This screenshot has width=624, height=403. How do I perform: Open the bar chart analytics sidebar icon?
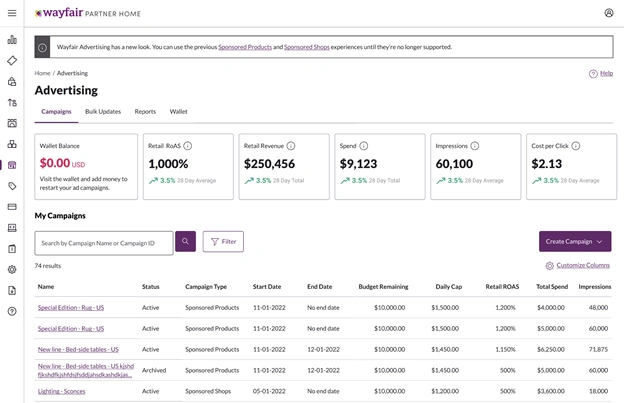pos(12,39)
